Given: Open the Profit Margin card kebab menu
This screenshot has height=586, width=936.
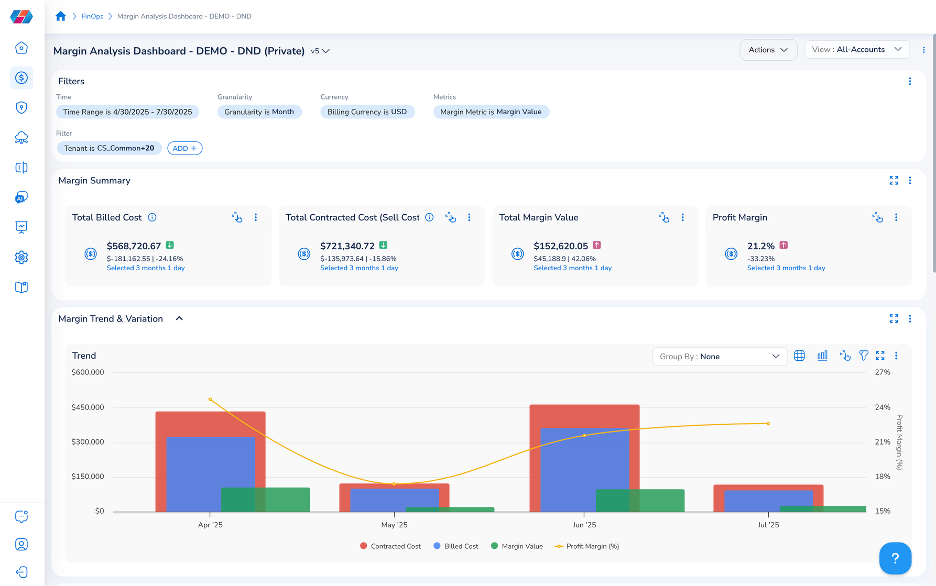Looking at the screenshot, I should [x=896, y=217].
